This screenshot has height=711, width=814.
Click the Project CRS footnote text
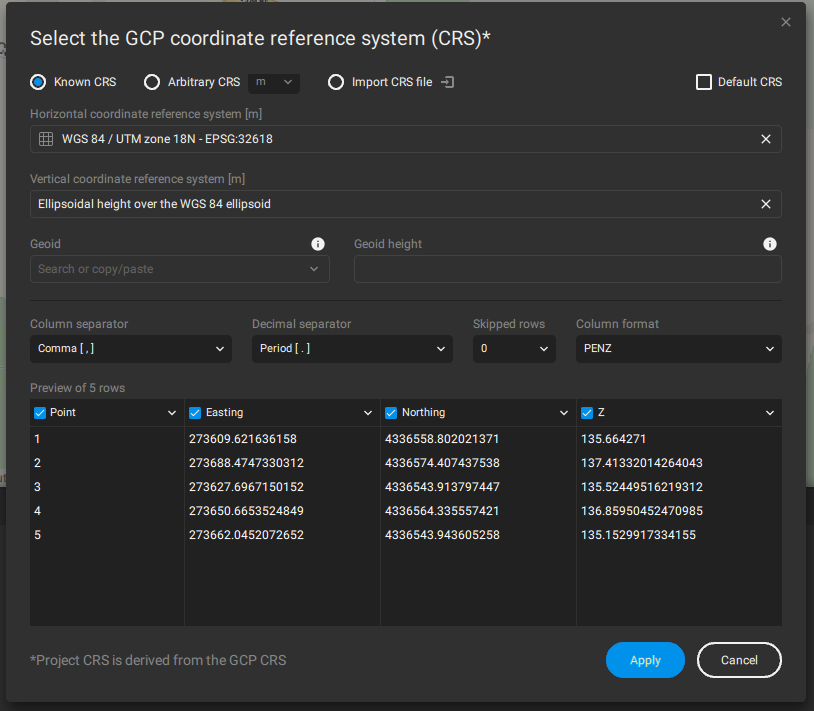pos(158,660)
